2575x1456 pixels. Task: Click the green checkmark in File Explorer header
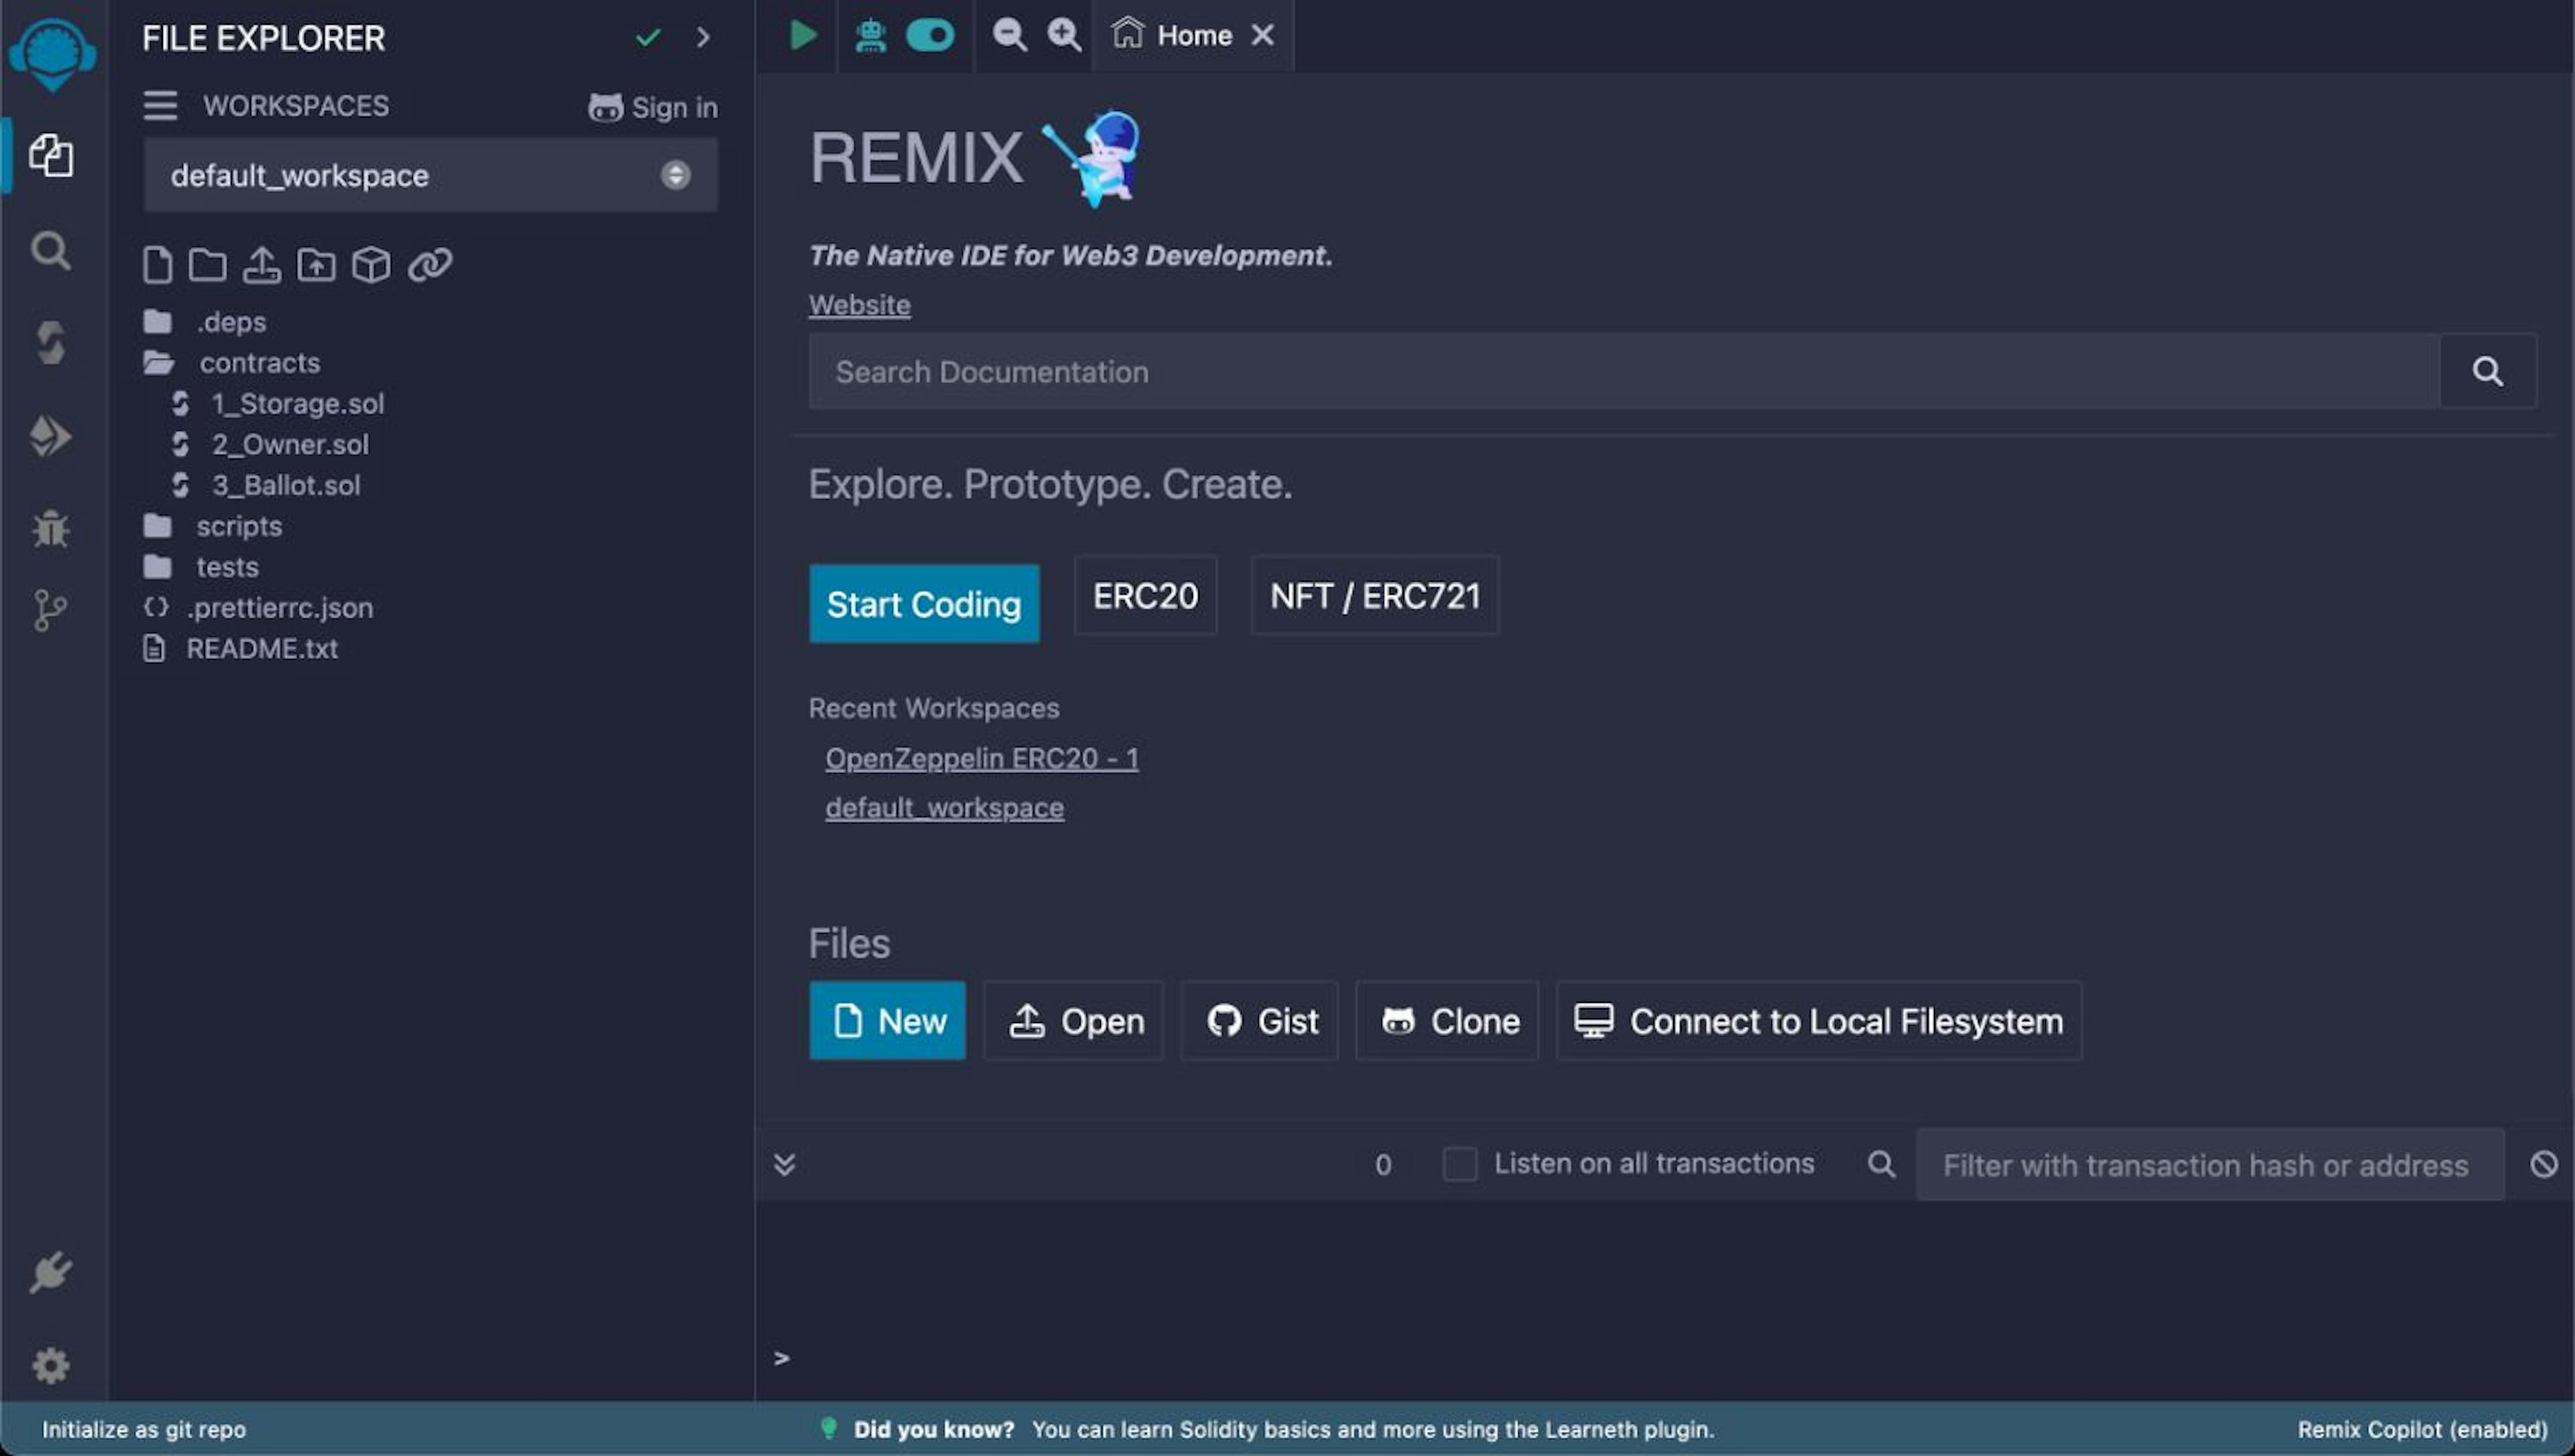(x=648, y=38)
